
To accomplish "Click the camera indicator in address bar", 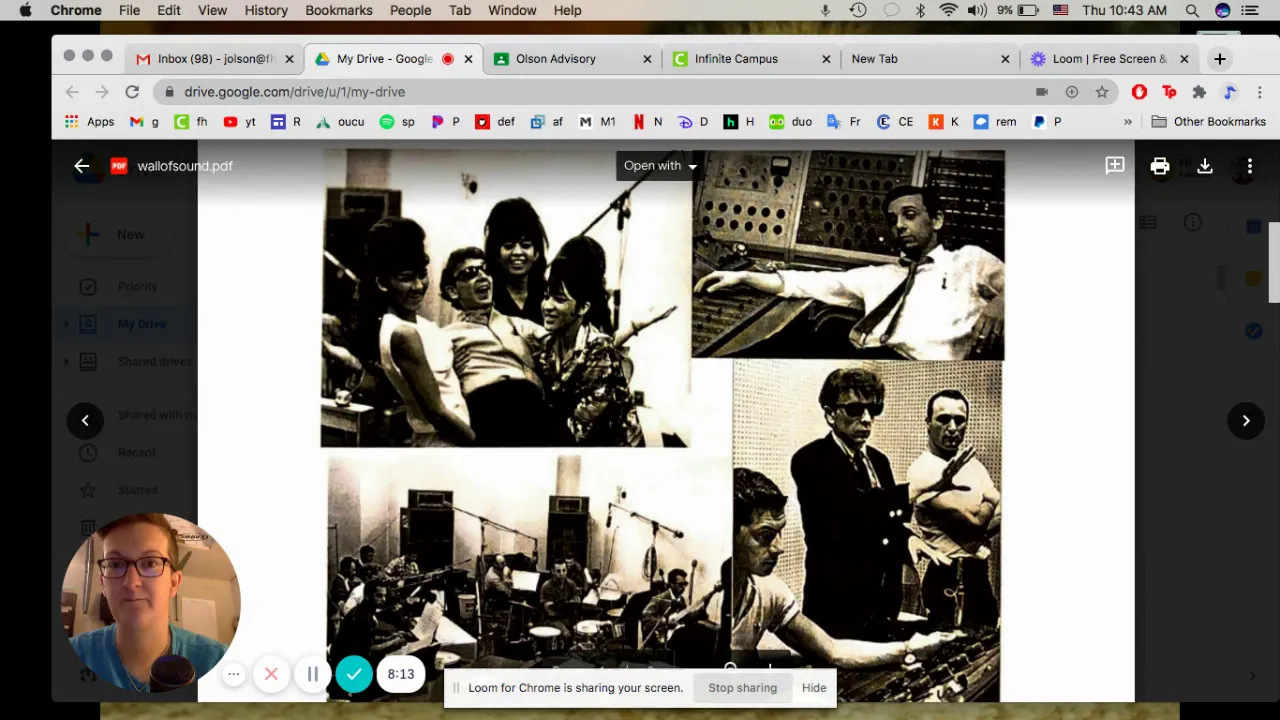I will coord(1042,92).
